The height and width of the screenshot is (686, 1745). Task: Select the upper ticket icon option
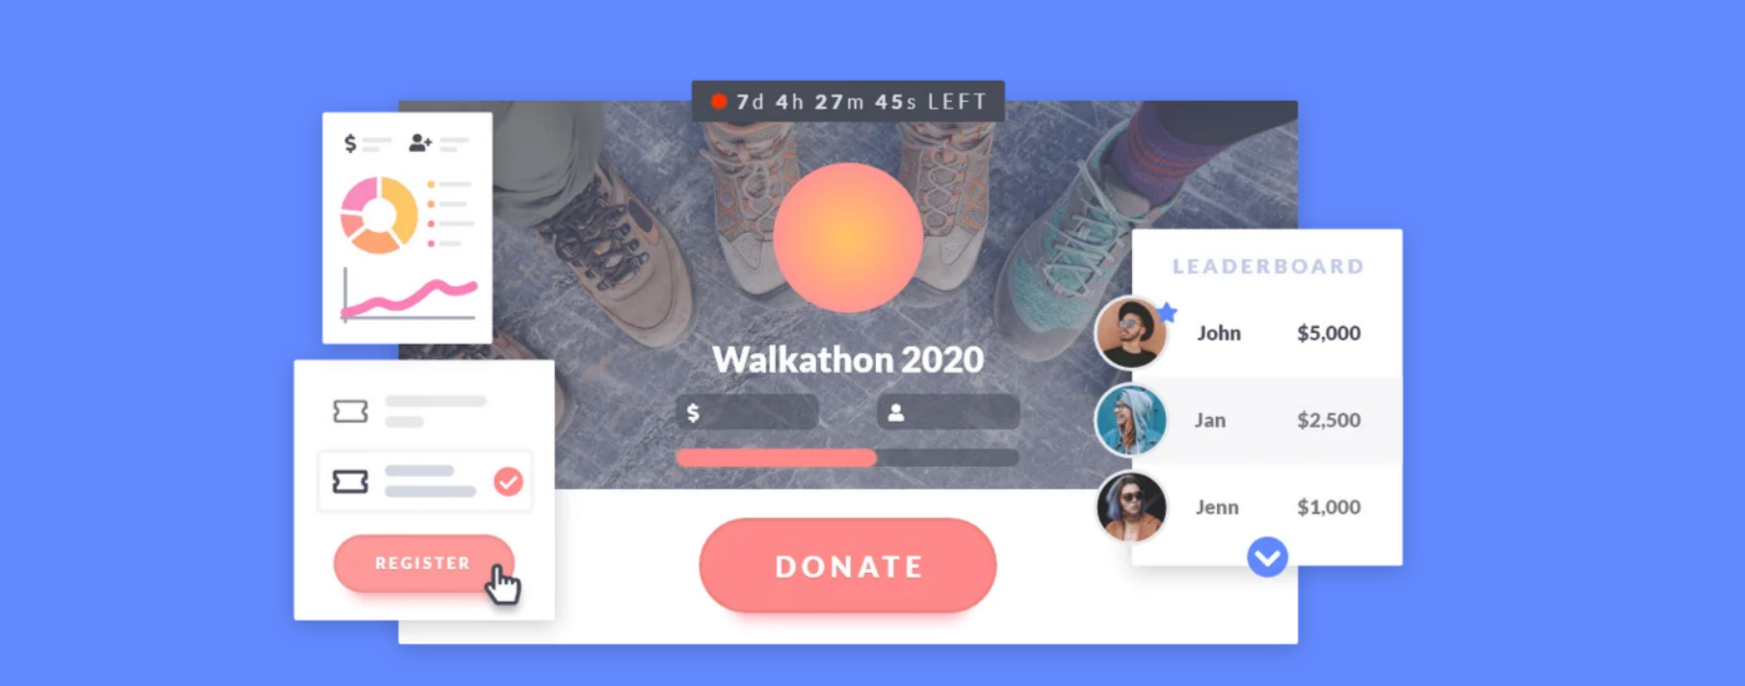(350, 411)
